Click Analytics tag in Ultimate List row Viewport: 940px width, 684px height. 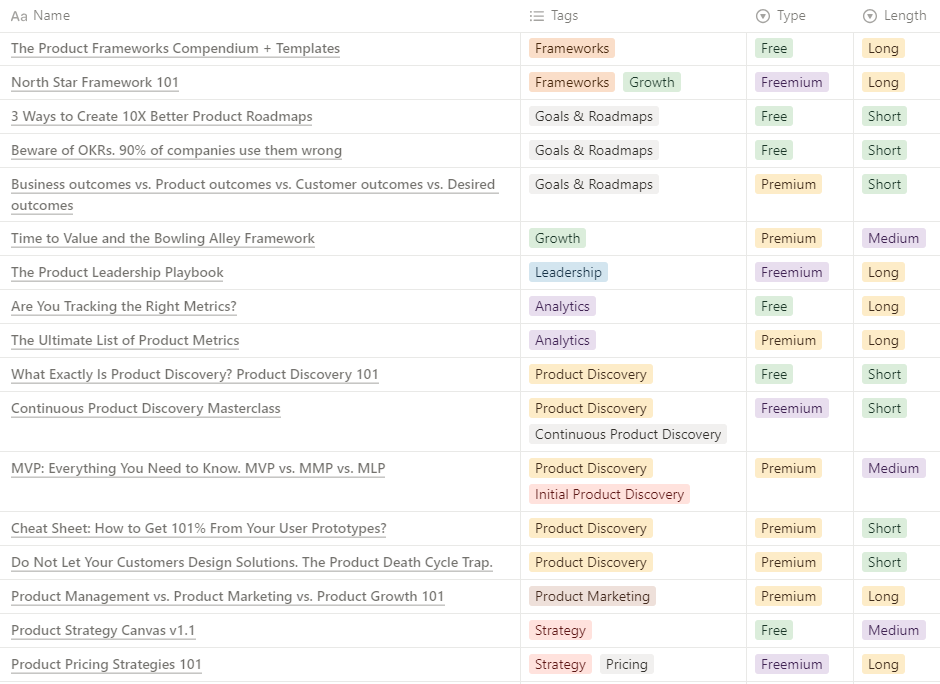pos(562,341)
